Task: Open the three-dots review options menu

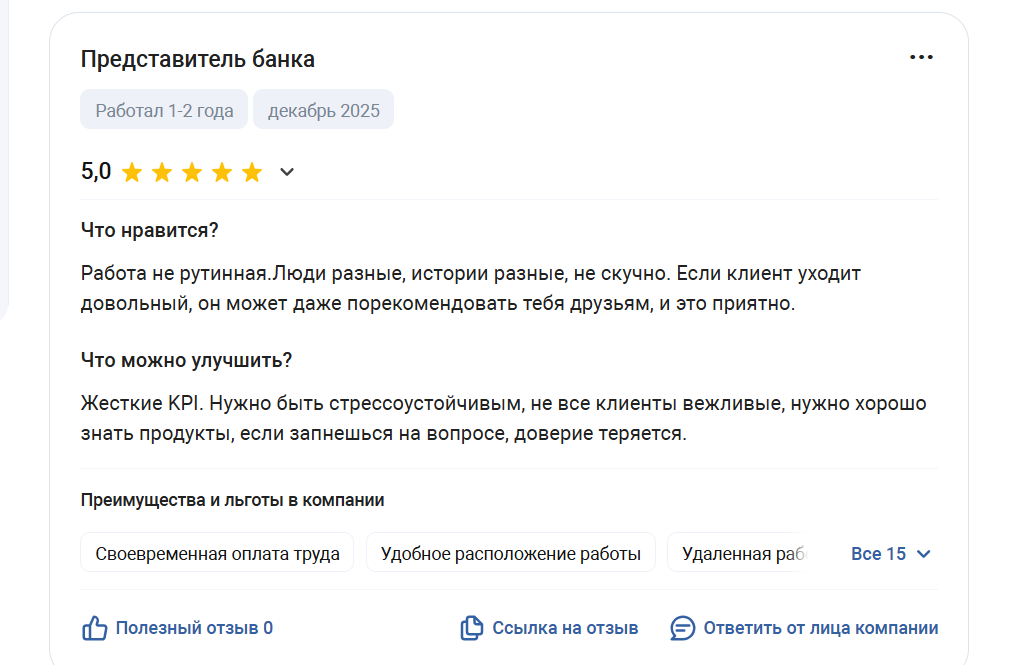Action: 921,58
